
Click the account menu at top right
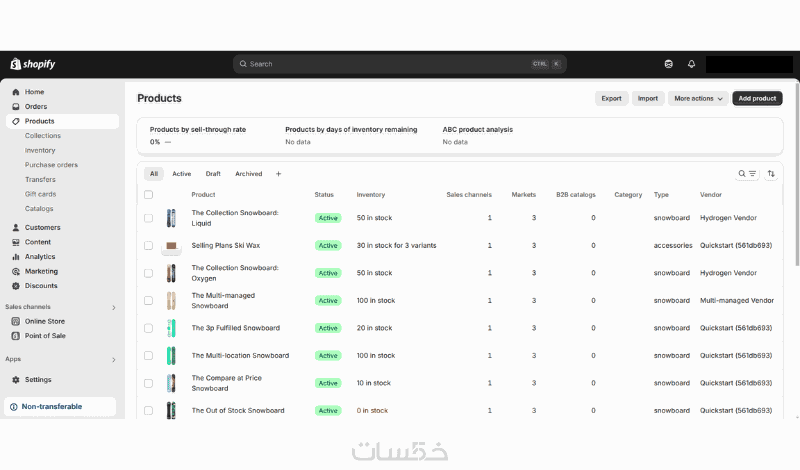tap(749, 64)
